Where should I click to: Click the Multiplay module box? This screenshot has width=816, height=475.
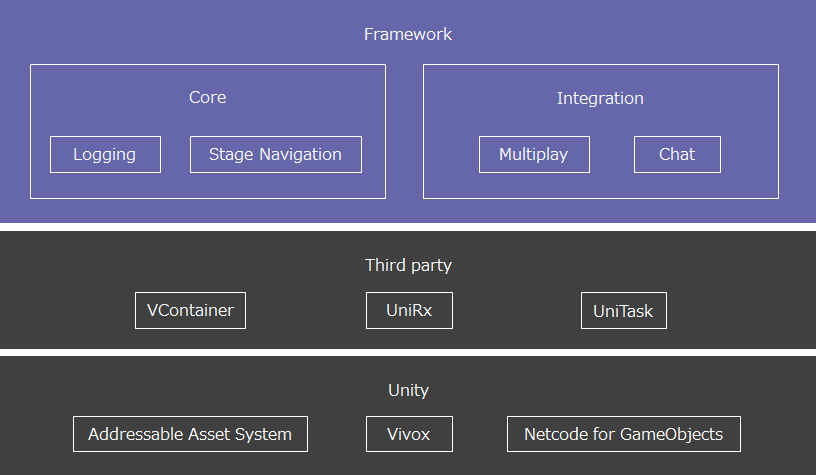coord(534,155)
